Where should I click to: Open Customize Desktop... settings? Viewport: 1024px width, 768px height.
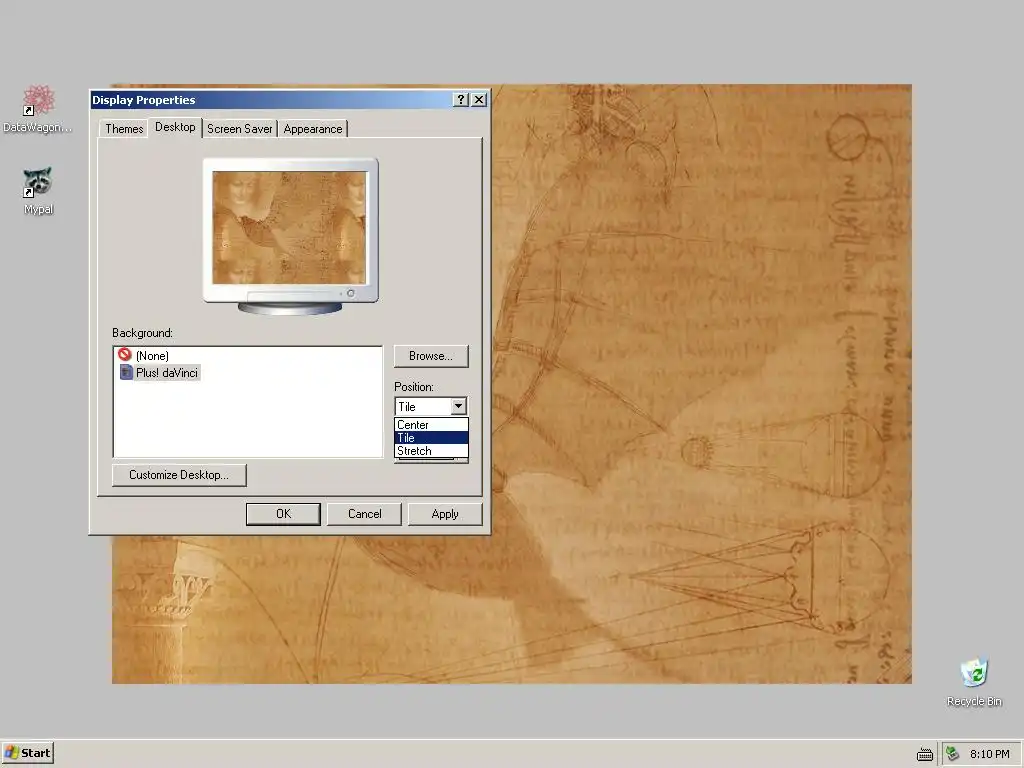(x=179, y=475)
